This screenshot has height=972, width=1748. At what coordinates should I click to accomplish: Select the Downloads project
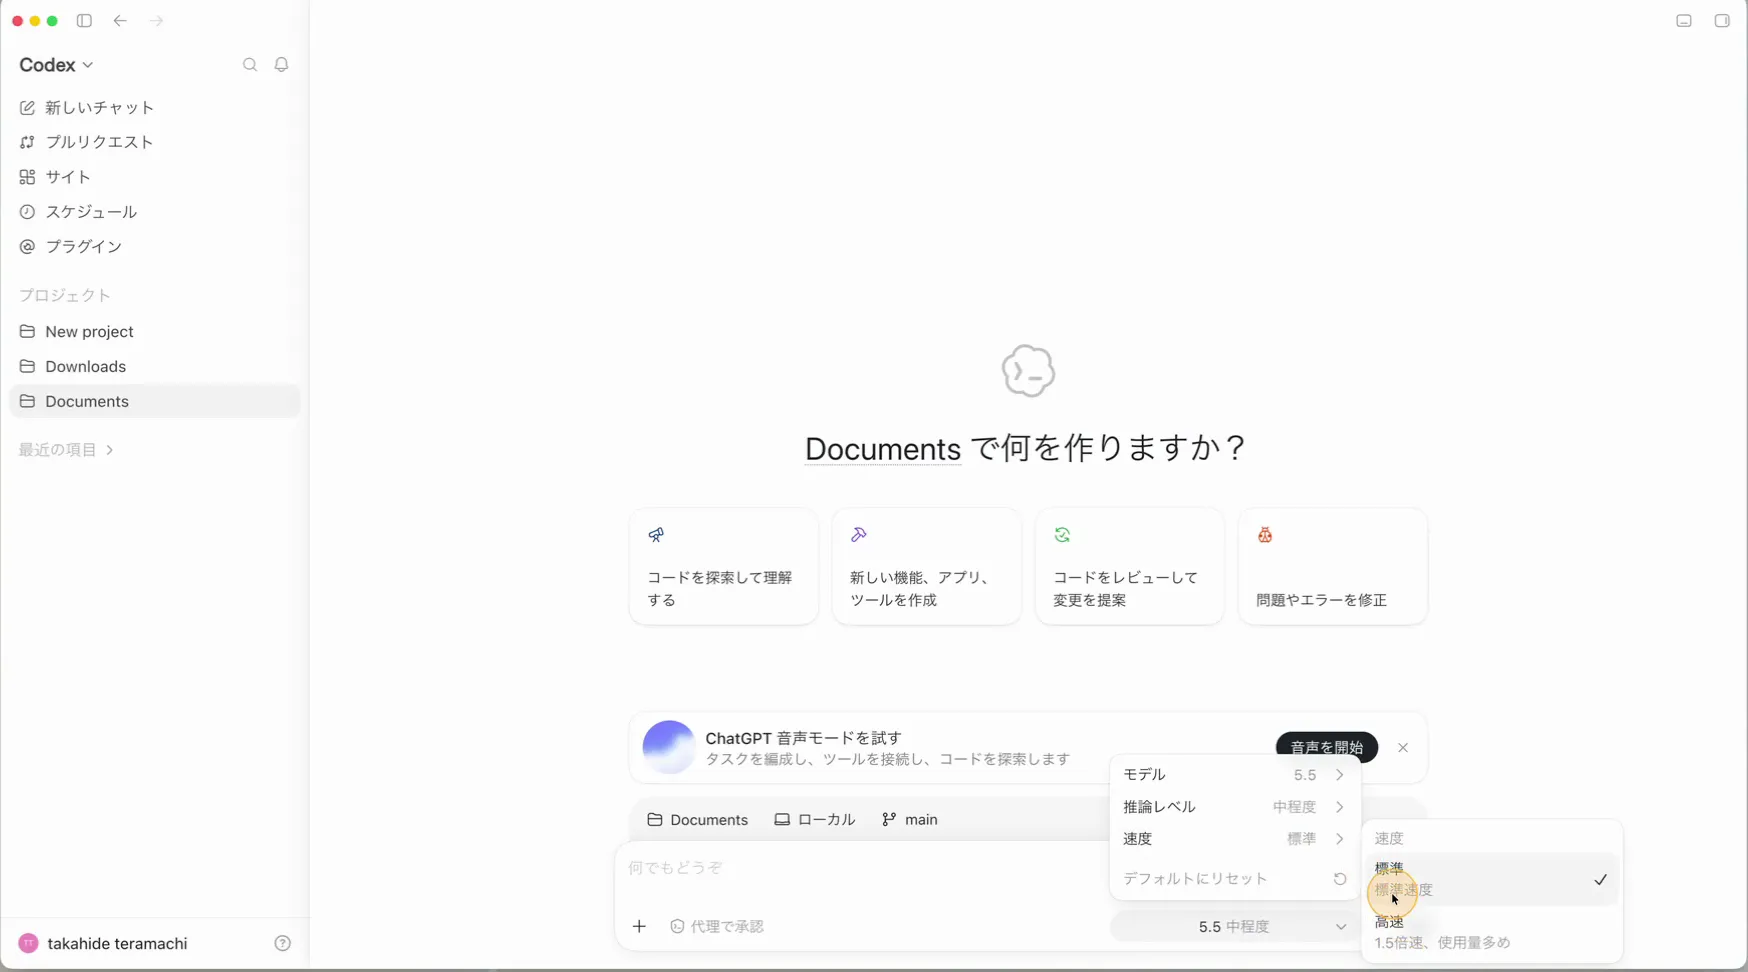154,367
